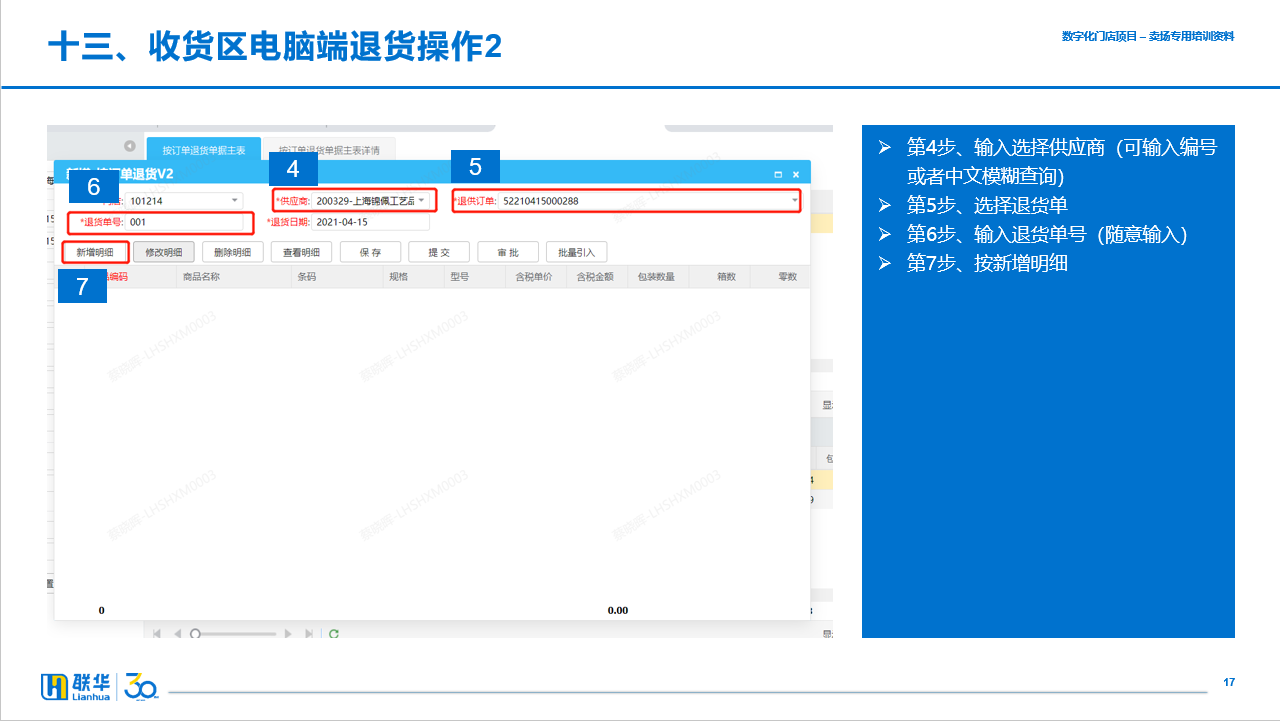Click the pager slider handle

pyautogui.click(x=196, y=633)
